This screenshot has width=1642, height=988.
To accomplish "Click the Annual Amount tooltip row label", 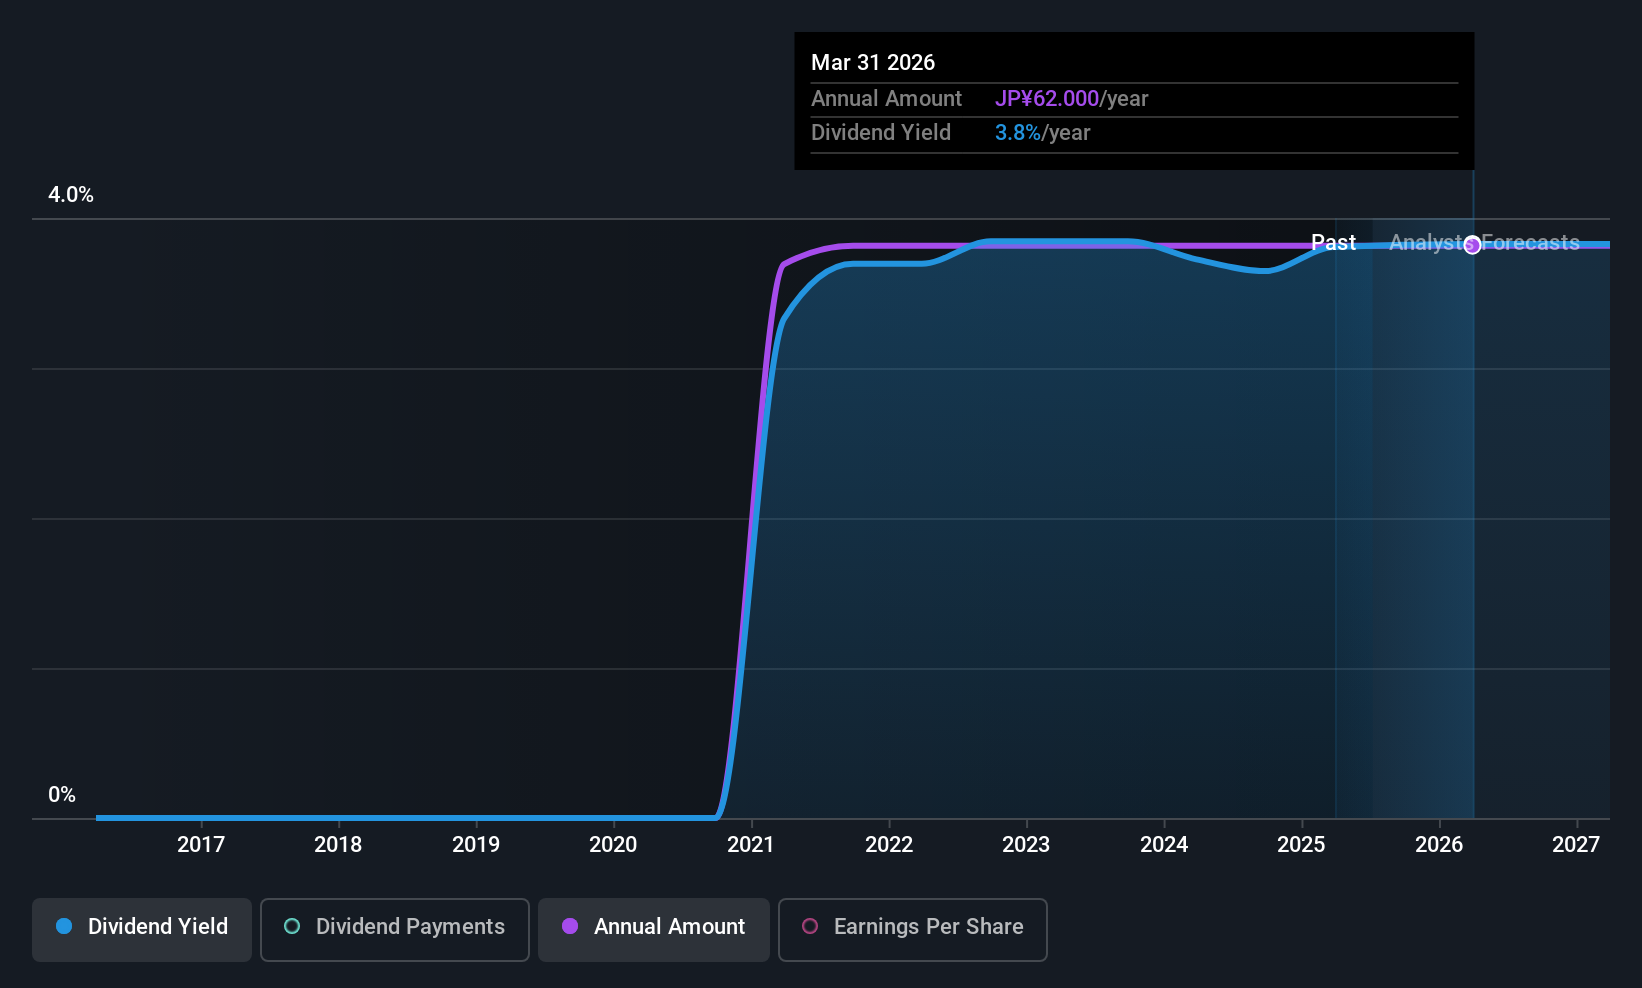I will (886, 99).
